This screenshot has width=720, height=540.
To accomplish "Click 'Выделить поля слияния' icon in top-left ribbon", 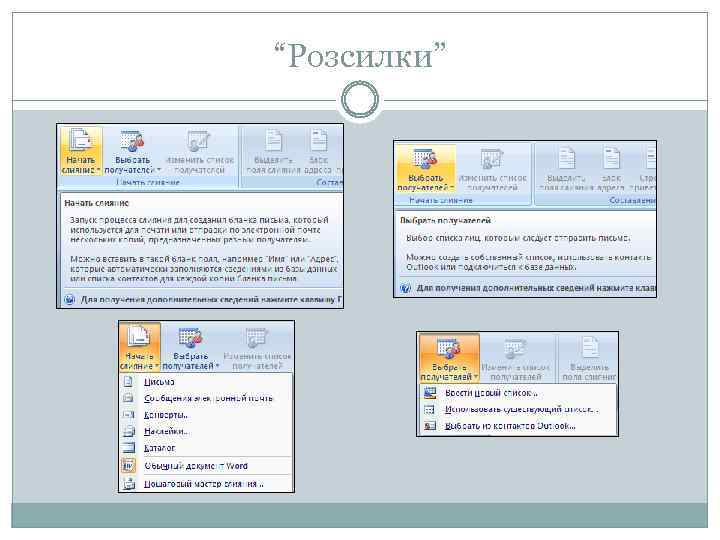I will [x=274, y=141].
